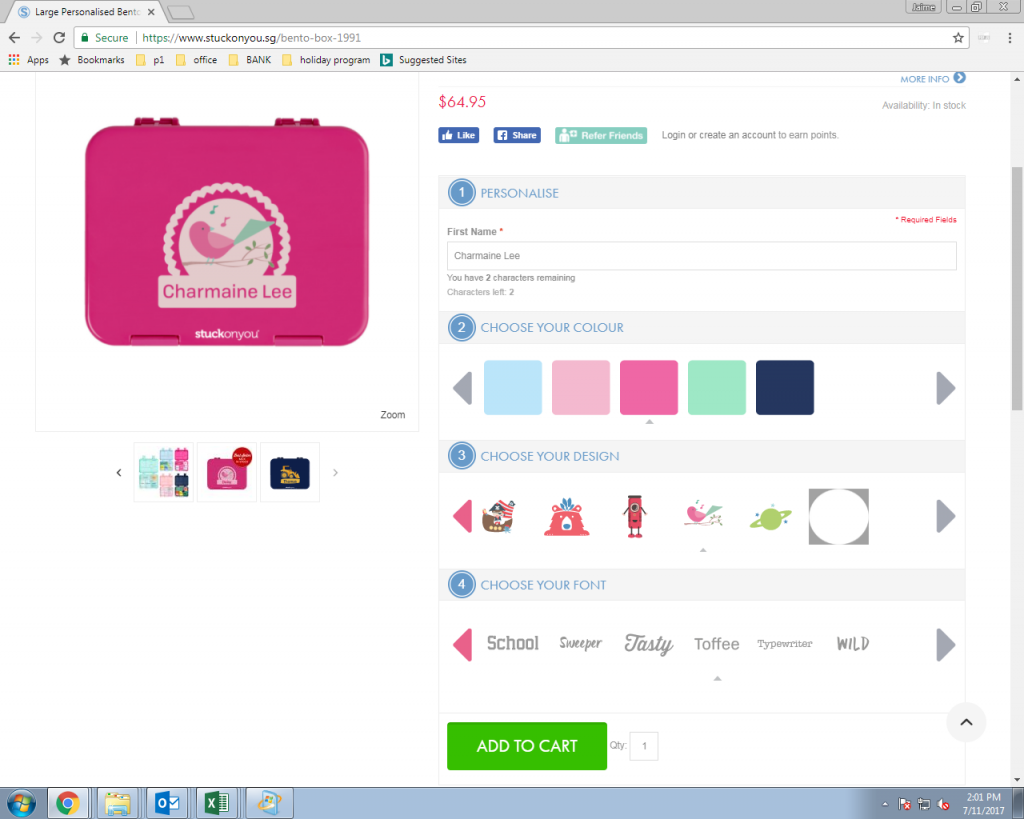
Task: Open the Chrome three-dot menu
Action: coord(1010,38)
